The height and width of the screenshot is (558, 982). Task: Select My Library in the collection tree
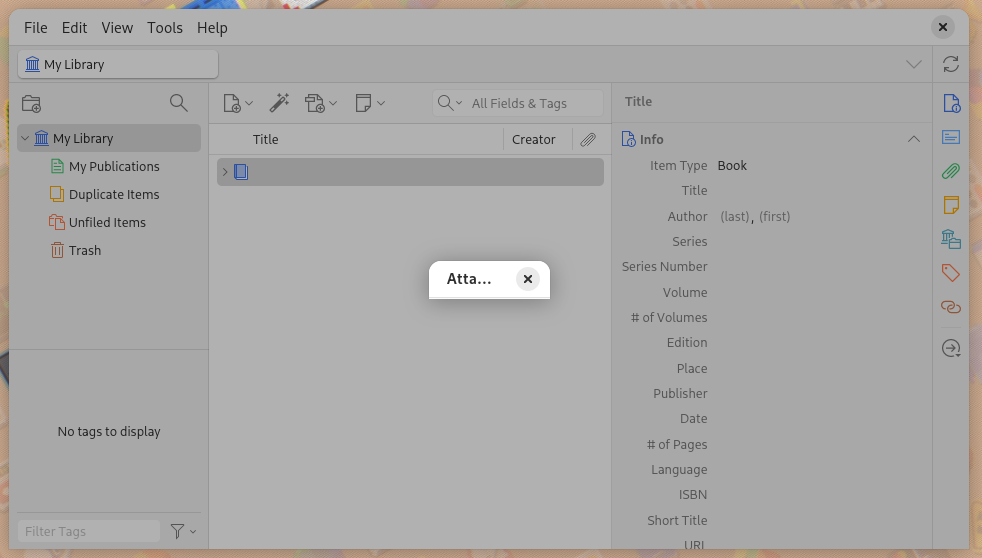pyautogui.click(x=109, y=138)
